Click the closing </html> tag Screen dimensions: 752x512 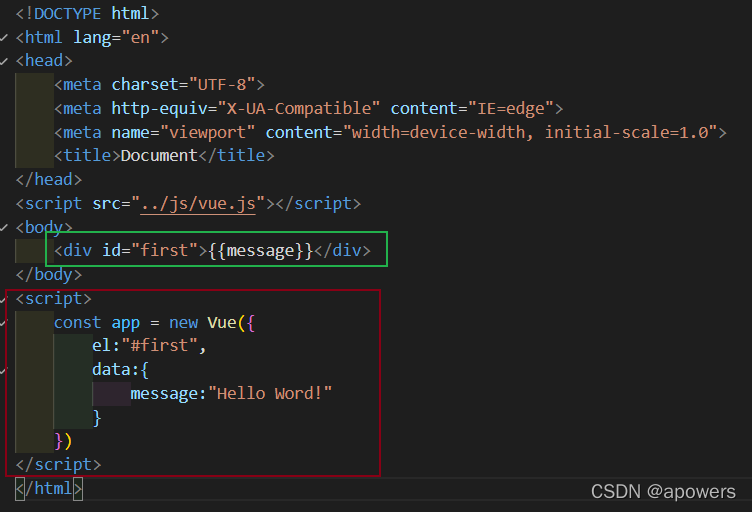pyautogui.click(x=48, y=489)
